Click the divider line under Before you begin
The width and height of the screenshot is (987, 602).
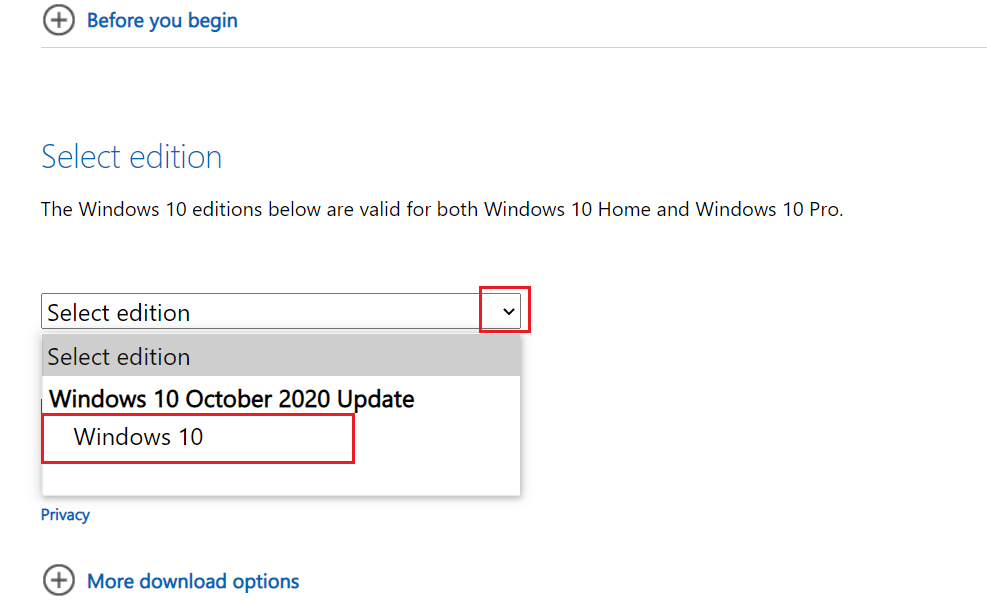pyautogui.click(x=514, y=47)
